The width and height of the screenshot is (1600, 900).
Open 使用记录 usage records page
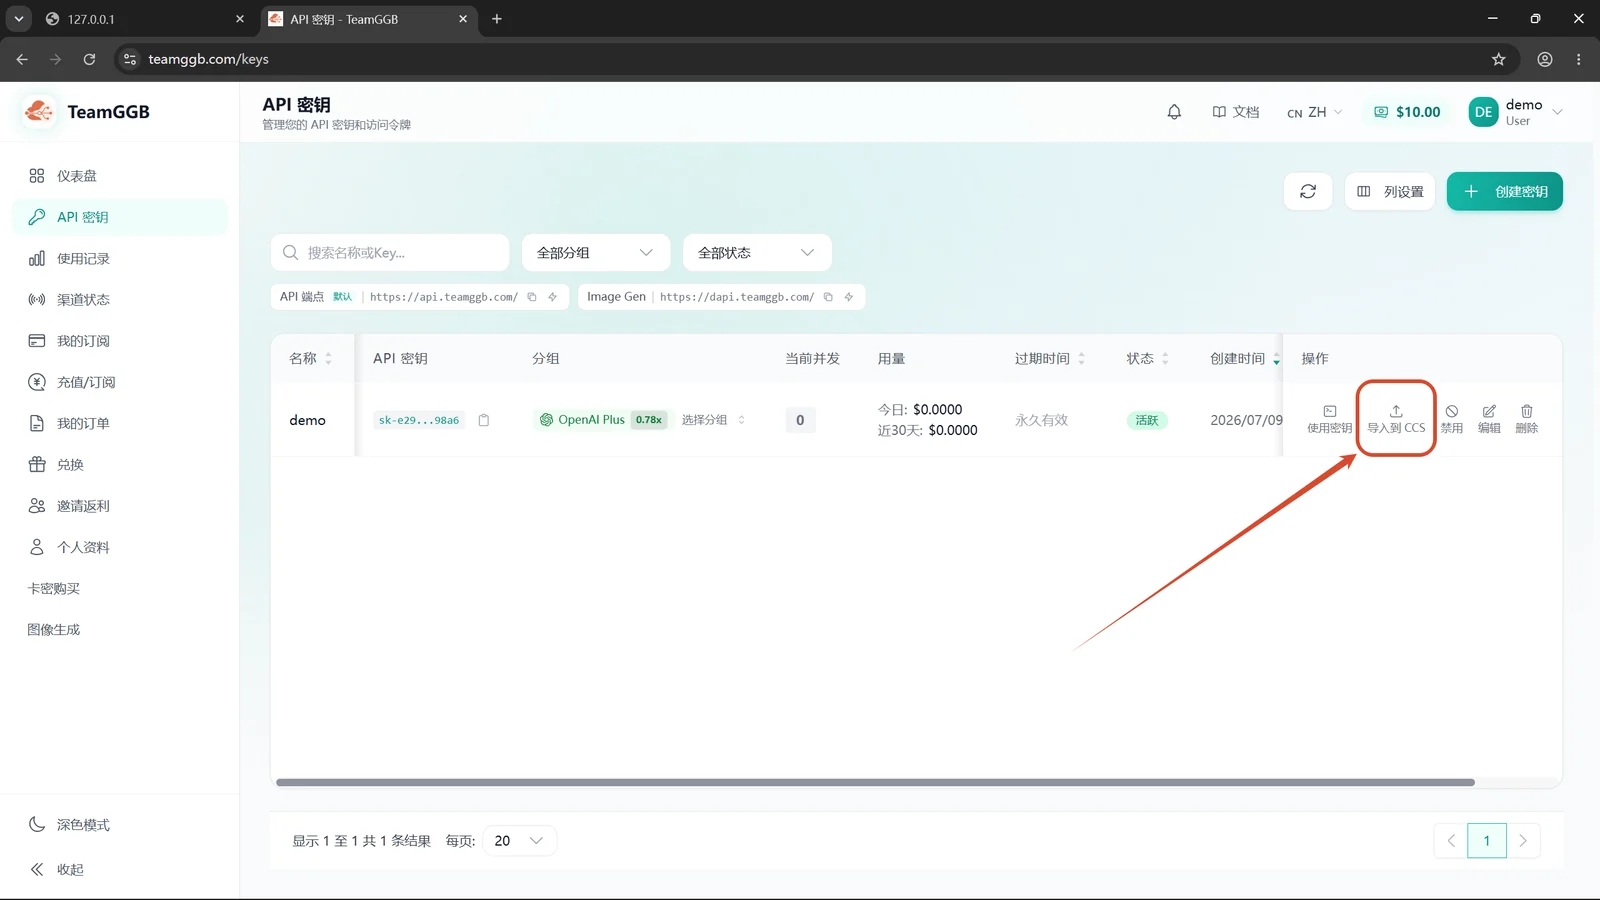pyautogui.click(x=120, y=259)
